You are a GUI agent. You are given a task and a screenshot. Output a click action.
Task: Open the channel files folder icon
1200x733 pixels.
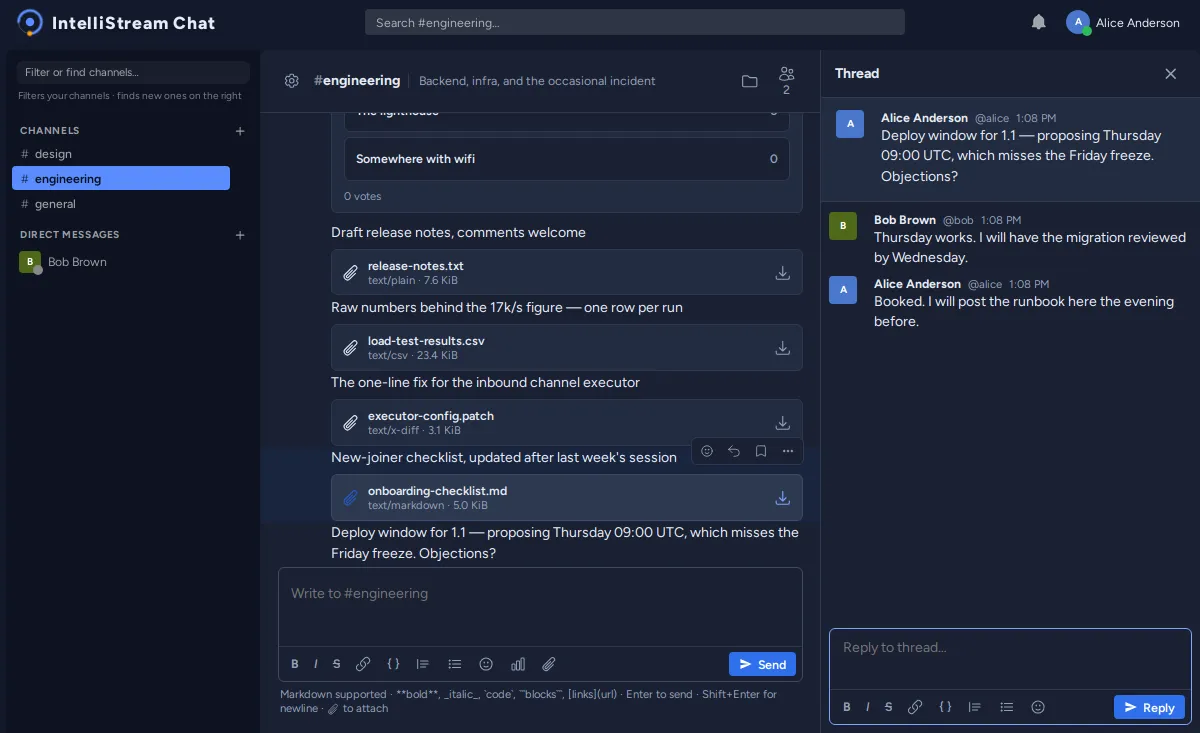pos(749,81)
